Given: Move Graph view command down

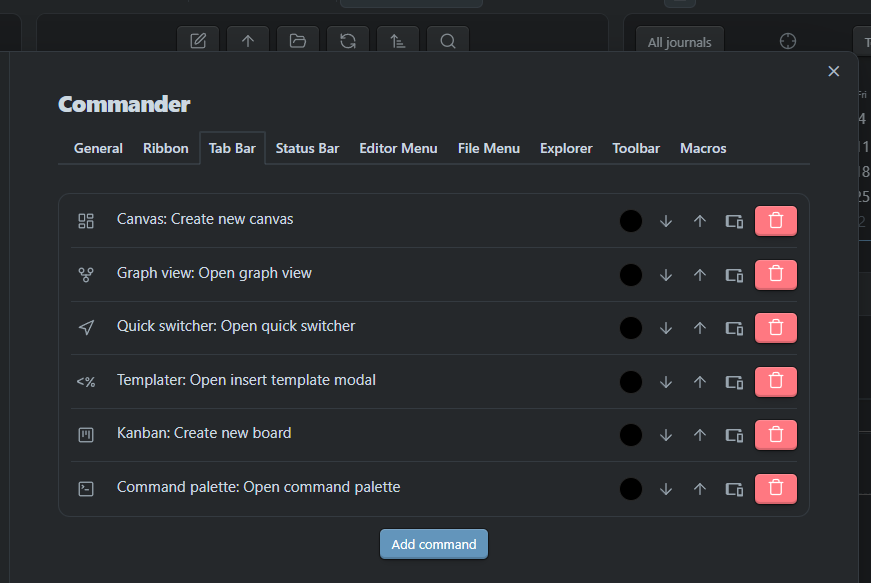Looking at the screenshot, I should click(x=666, y=274).
